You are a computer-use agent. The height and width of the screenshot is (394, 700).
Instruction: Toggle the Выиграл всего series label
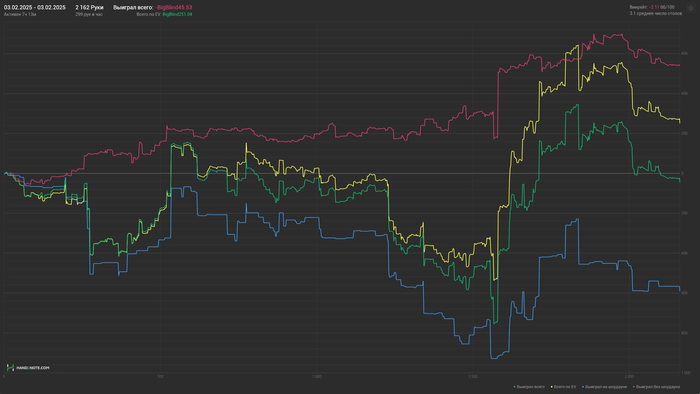[531, 387]
